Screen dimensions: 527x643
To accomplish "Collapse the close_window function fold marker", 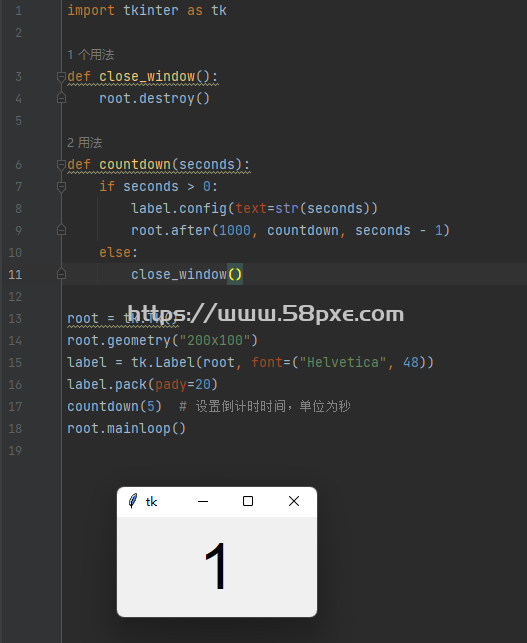I will [61, 77].
